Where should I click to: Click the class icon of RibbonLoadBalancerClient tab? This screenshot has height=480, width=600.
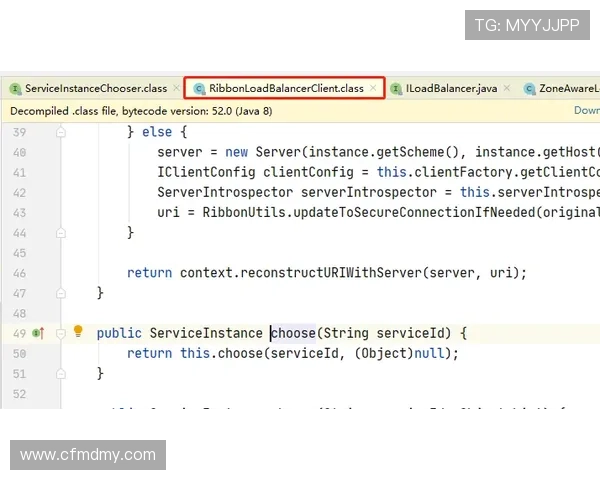pyautogui.click(x=199, y=89)
